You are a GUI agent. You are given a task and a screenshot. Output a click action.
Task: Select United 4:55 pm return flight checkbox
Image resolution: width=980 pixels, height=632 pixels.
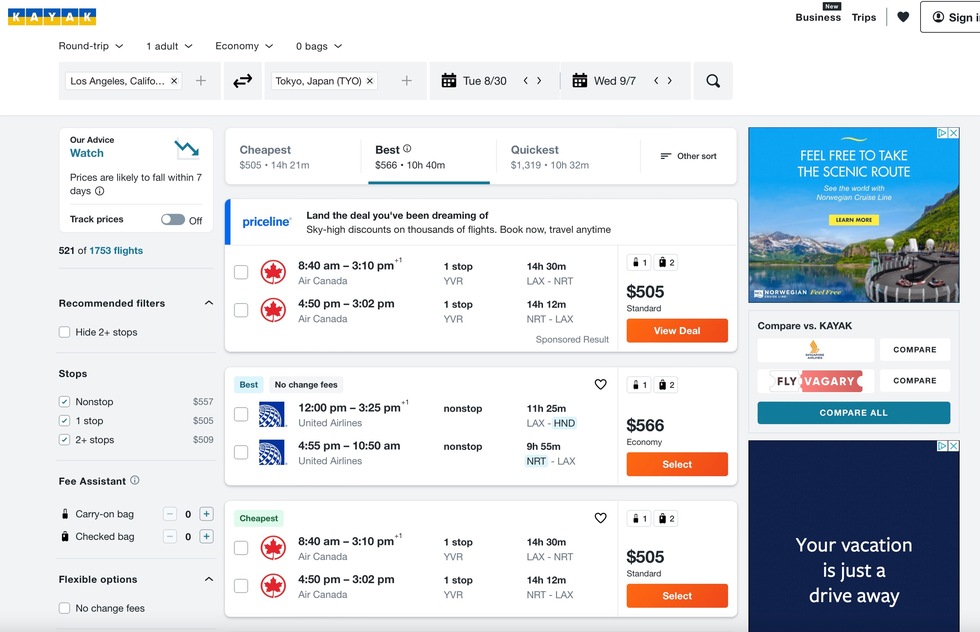pos(241,452)
